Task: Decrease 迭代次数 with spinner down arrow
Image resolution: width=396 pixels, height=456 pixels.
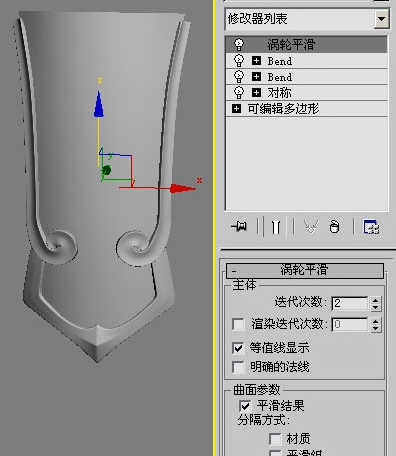Action: click(376, 307)
